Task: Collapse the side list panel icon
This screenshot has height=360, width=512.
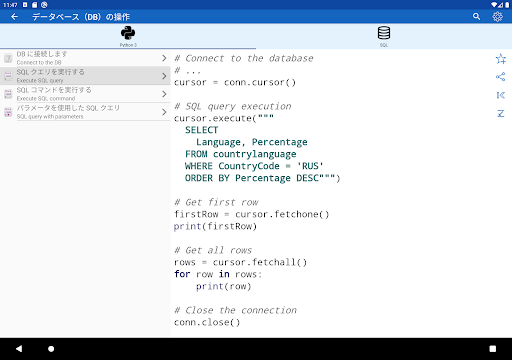Action: (x=500, y=95)
